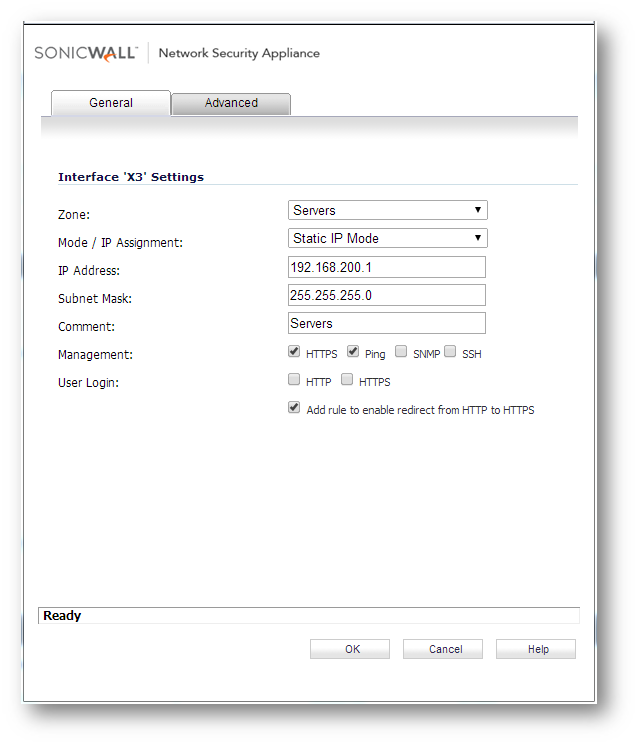
Task: Enable HTTP for User Login
Action: coord(294,380)
